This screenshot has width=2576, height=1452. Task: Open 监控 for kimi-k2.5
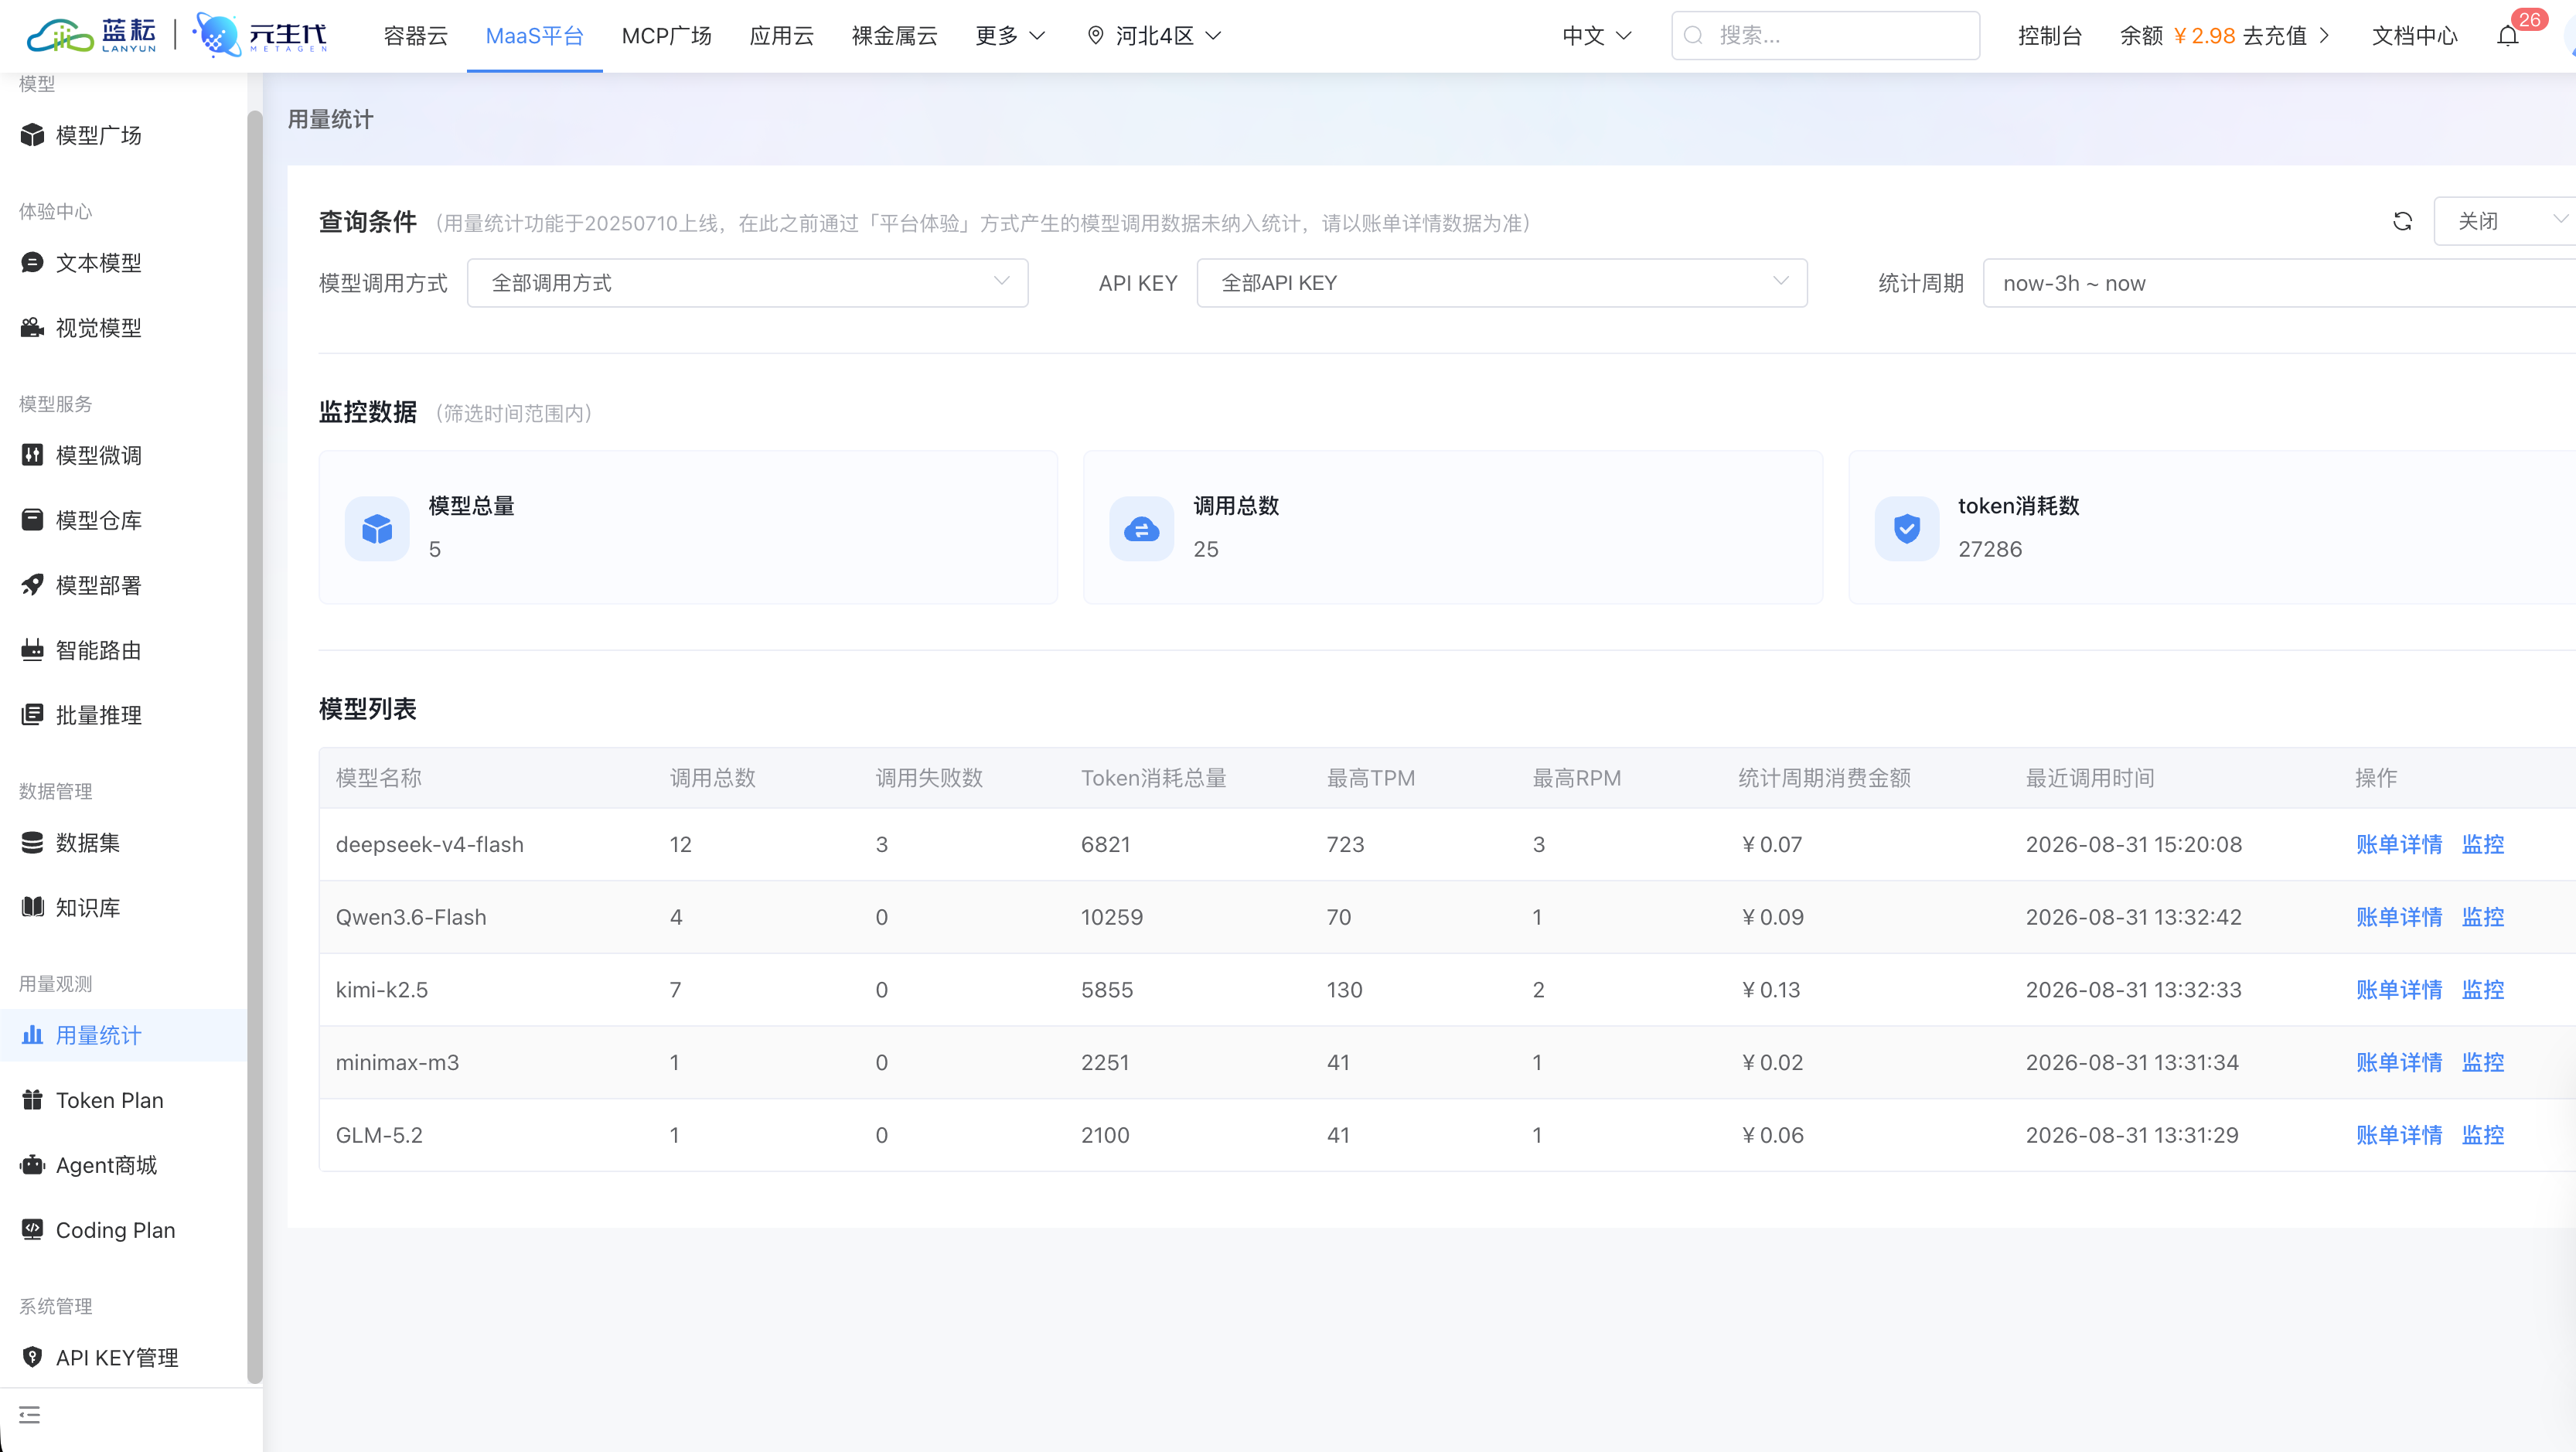pyautogui.click(x=2482, y=990)
